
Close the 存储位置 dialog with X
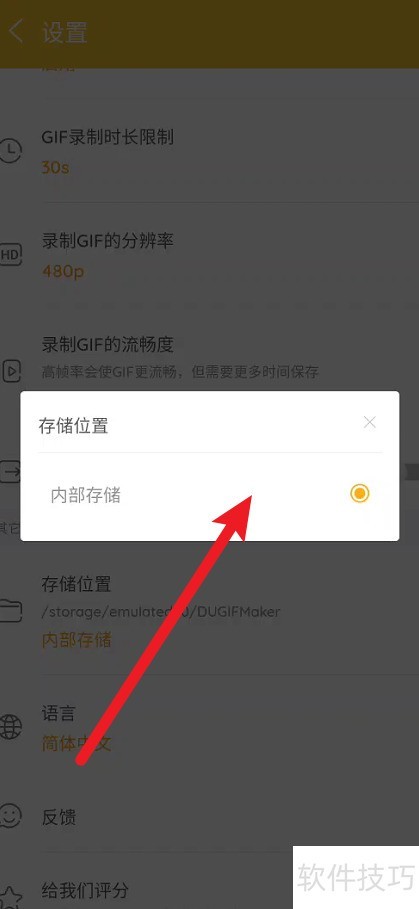370,423
